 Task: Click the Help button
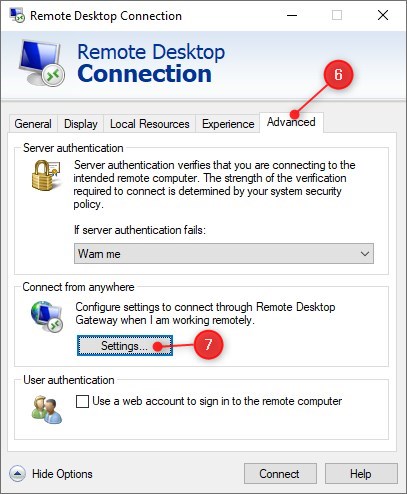click(x=361, y=473)
